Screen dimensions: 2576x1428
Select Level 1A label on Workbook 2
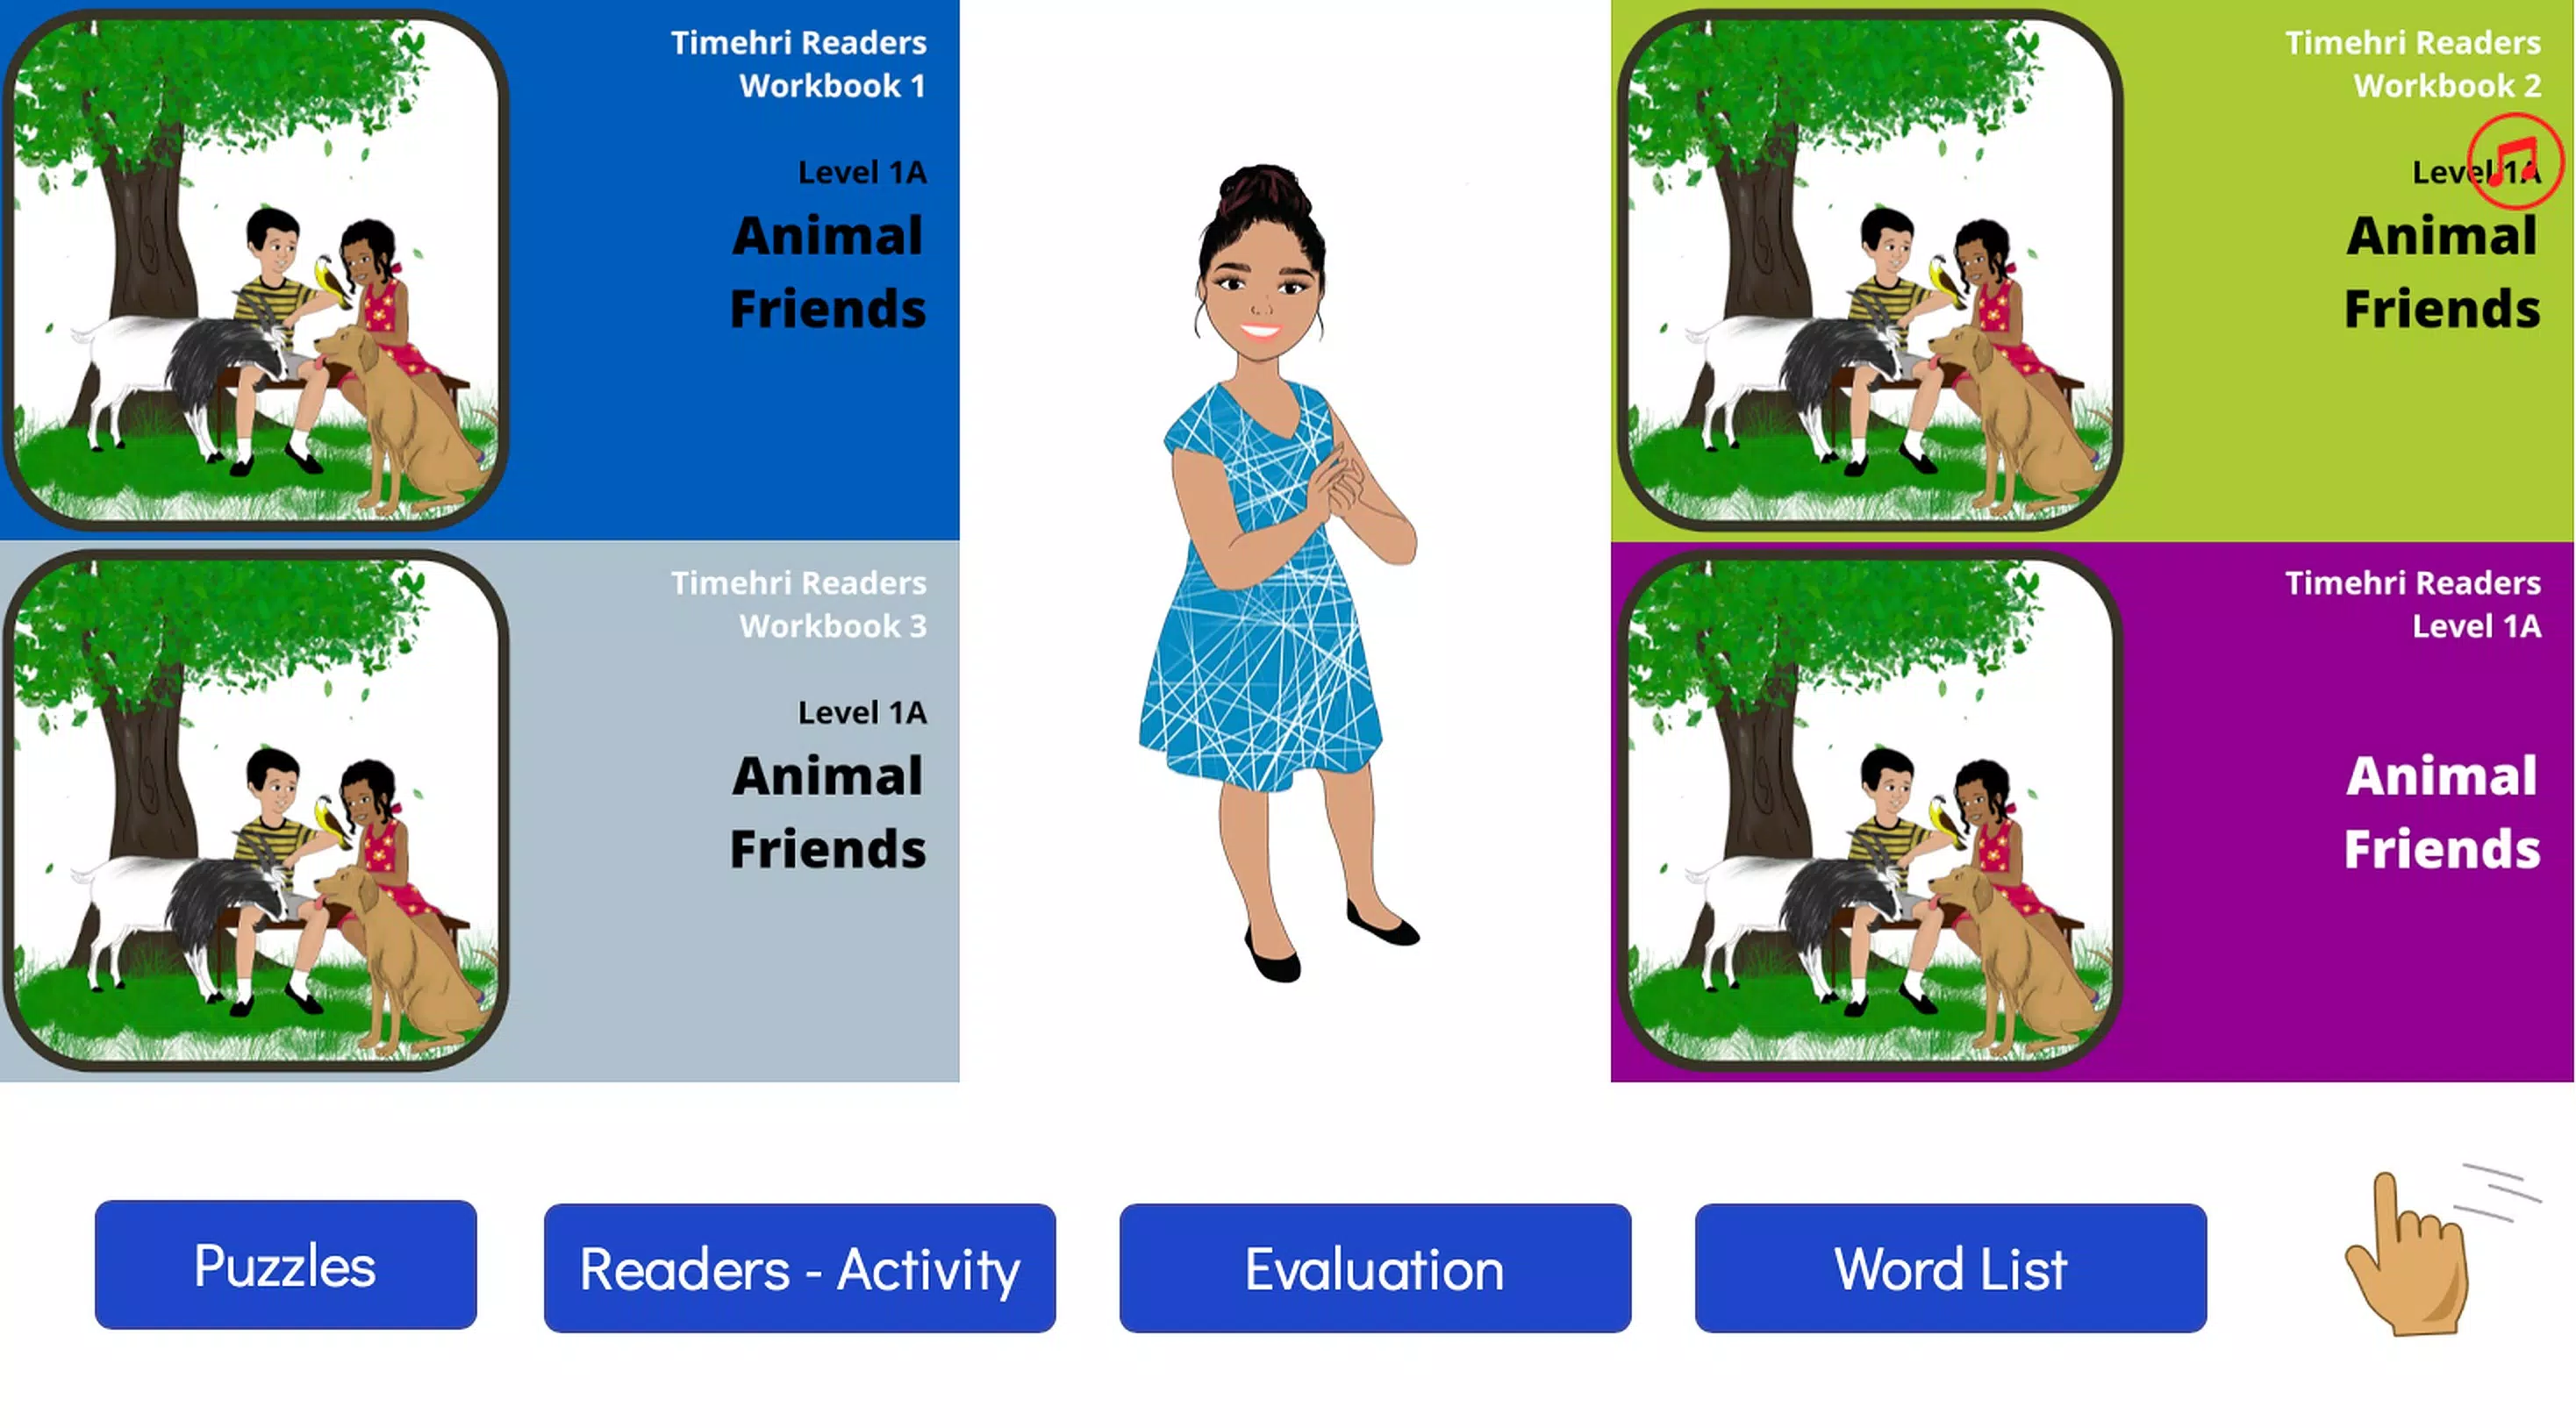point(2444,170)
